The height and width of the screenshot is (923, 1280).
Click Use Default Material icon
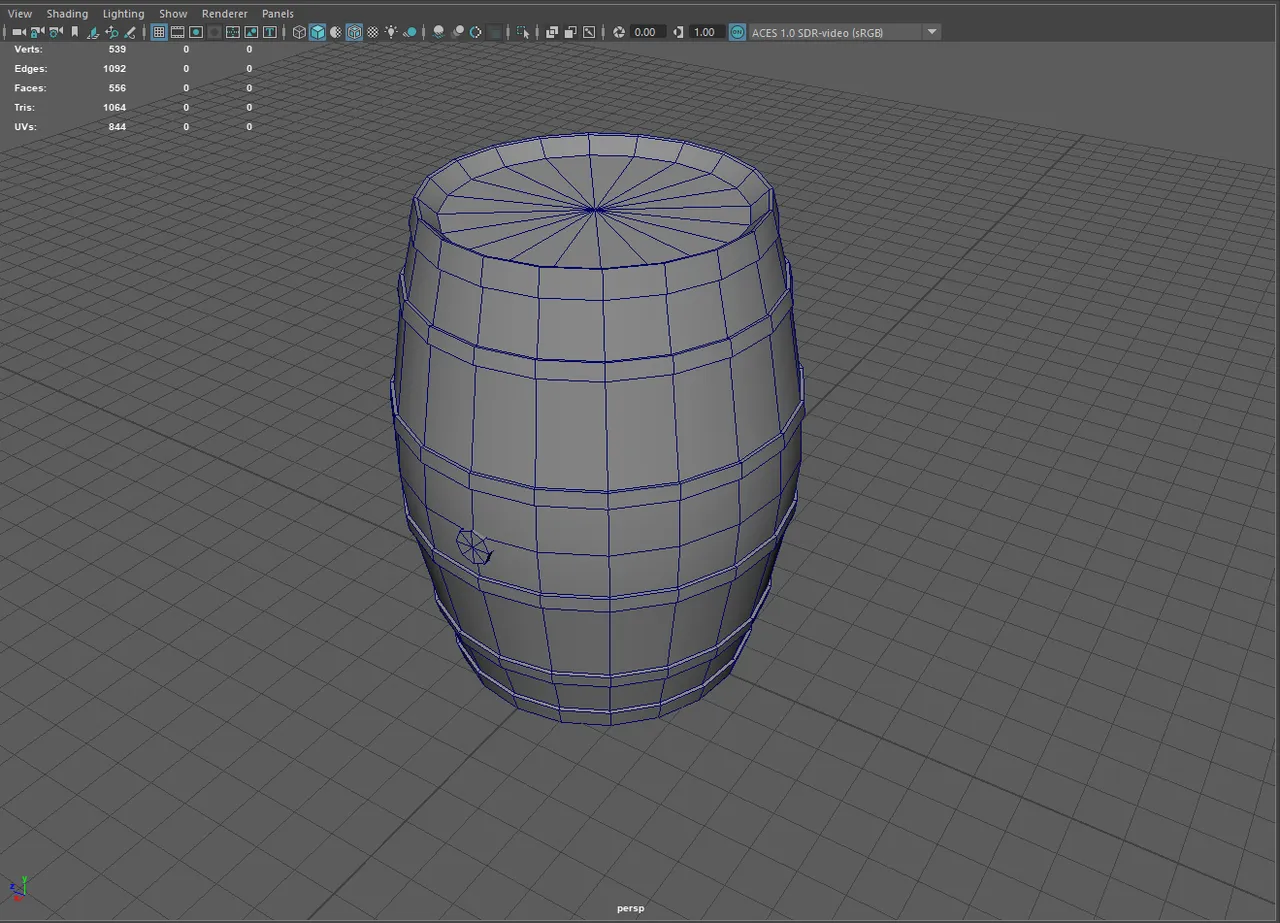coord(336,32)
